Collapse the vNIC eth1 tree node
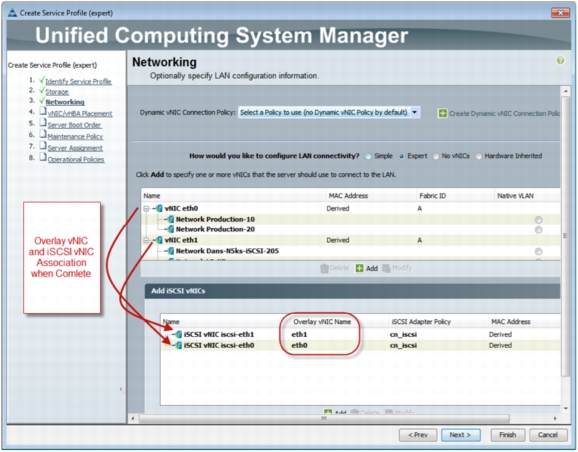 146,240
